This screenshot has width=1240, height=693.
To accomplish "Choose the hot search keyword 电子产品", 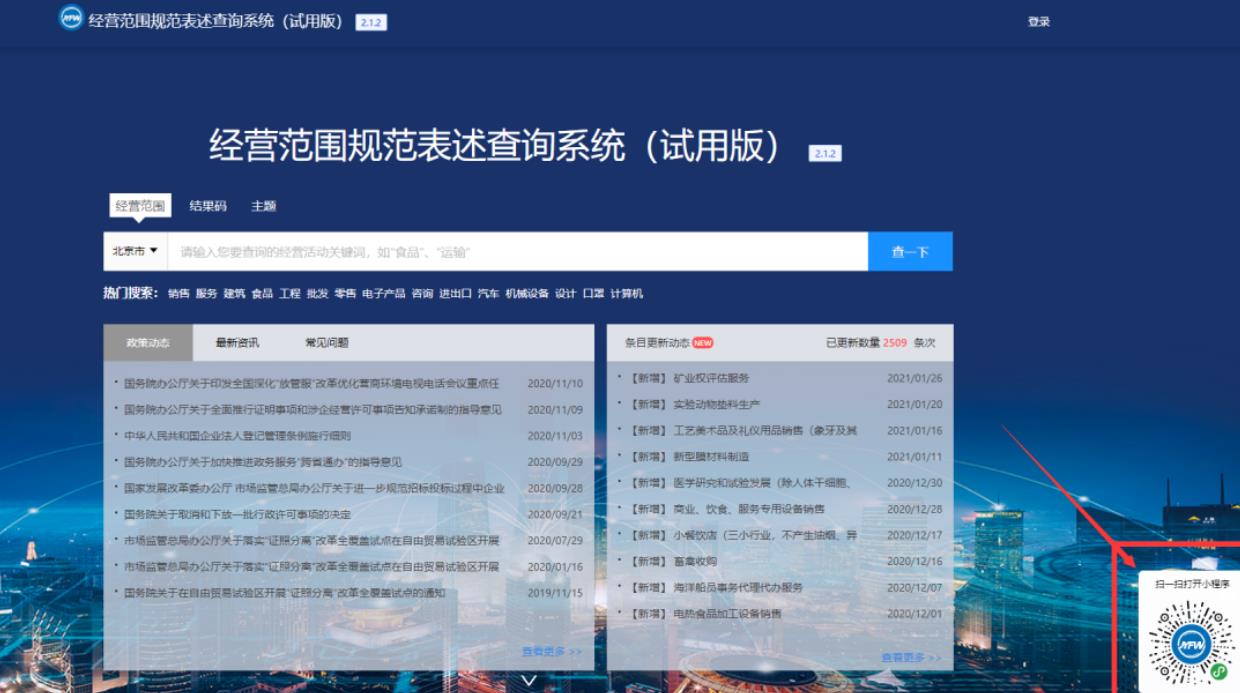I will coord(383,294).
